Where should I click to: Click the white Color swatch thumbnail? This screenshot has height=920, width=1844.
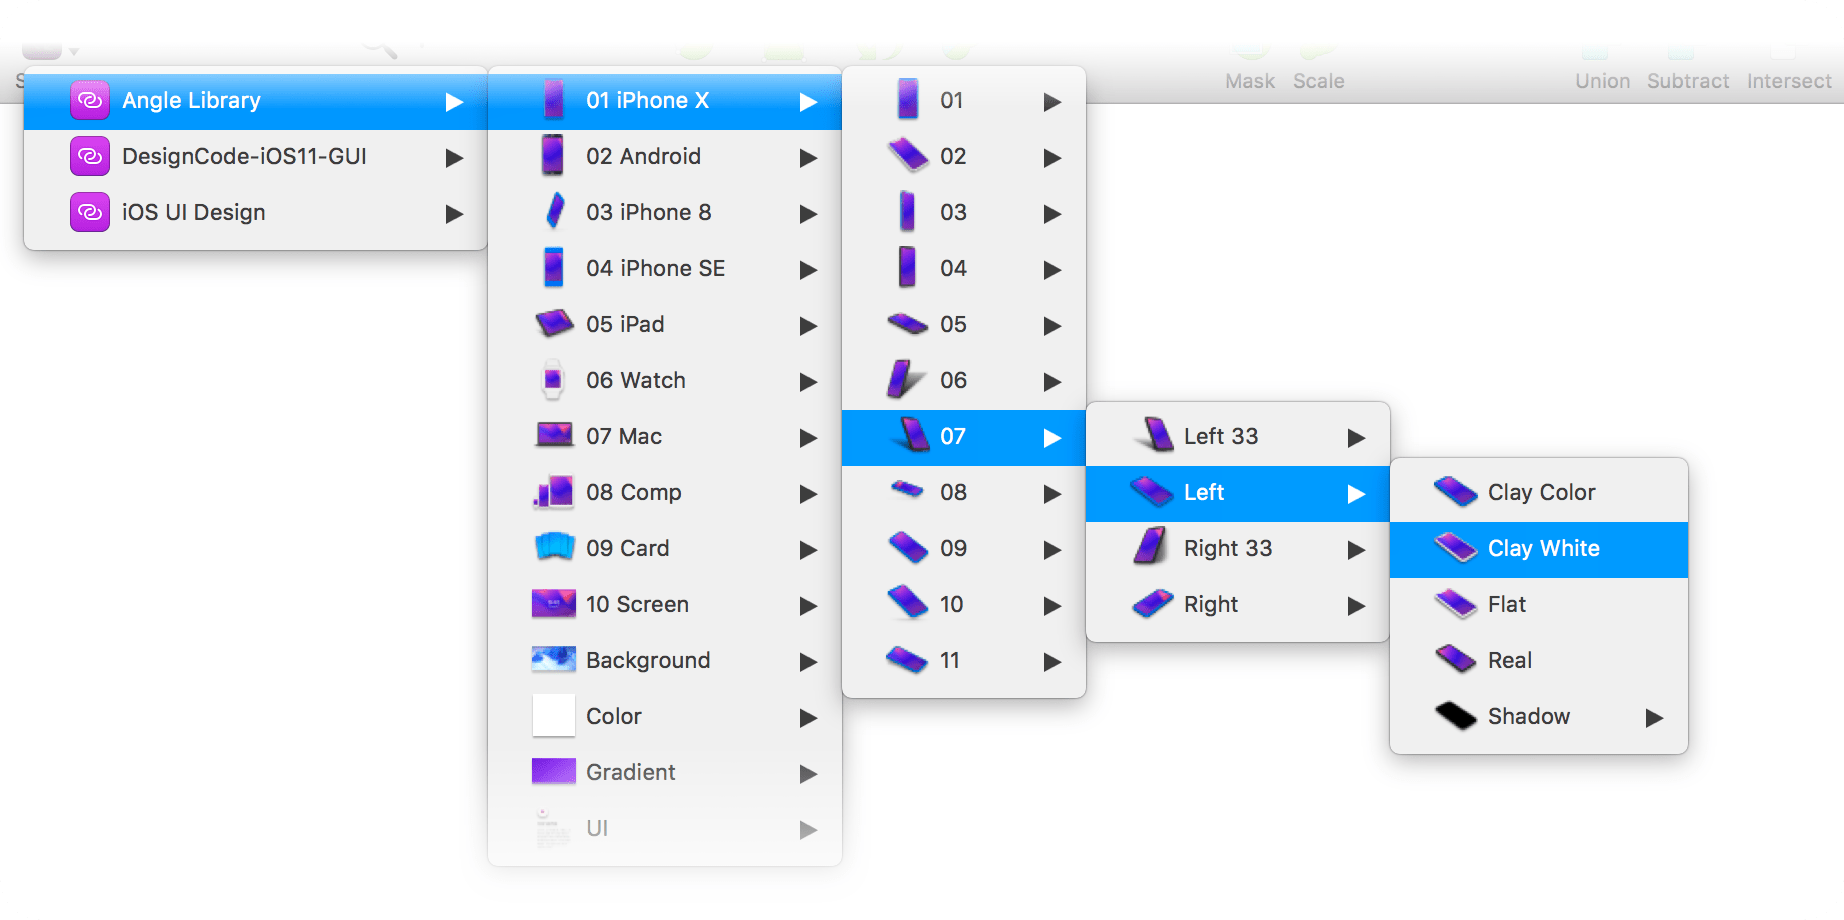point(554,716)
